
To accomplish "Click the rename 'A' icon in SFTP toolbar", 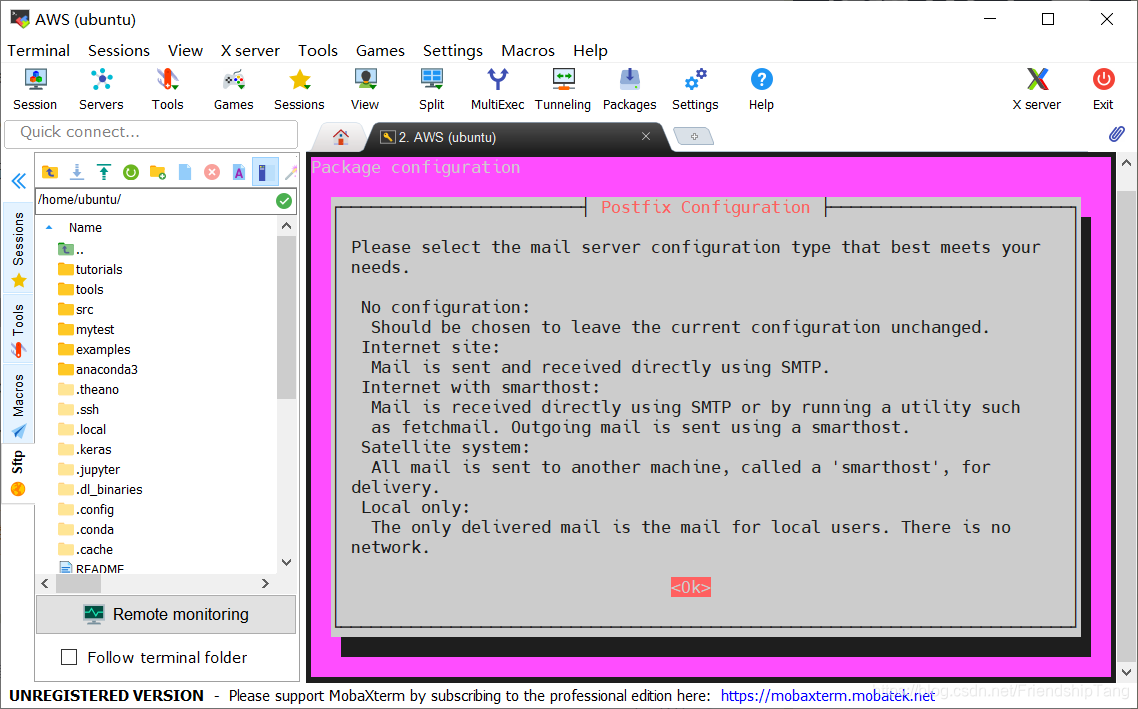I will coord(239,172).
